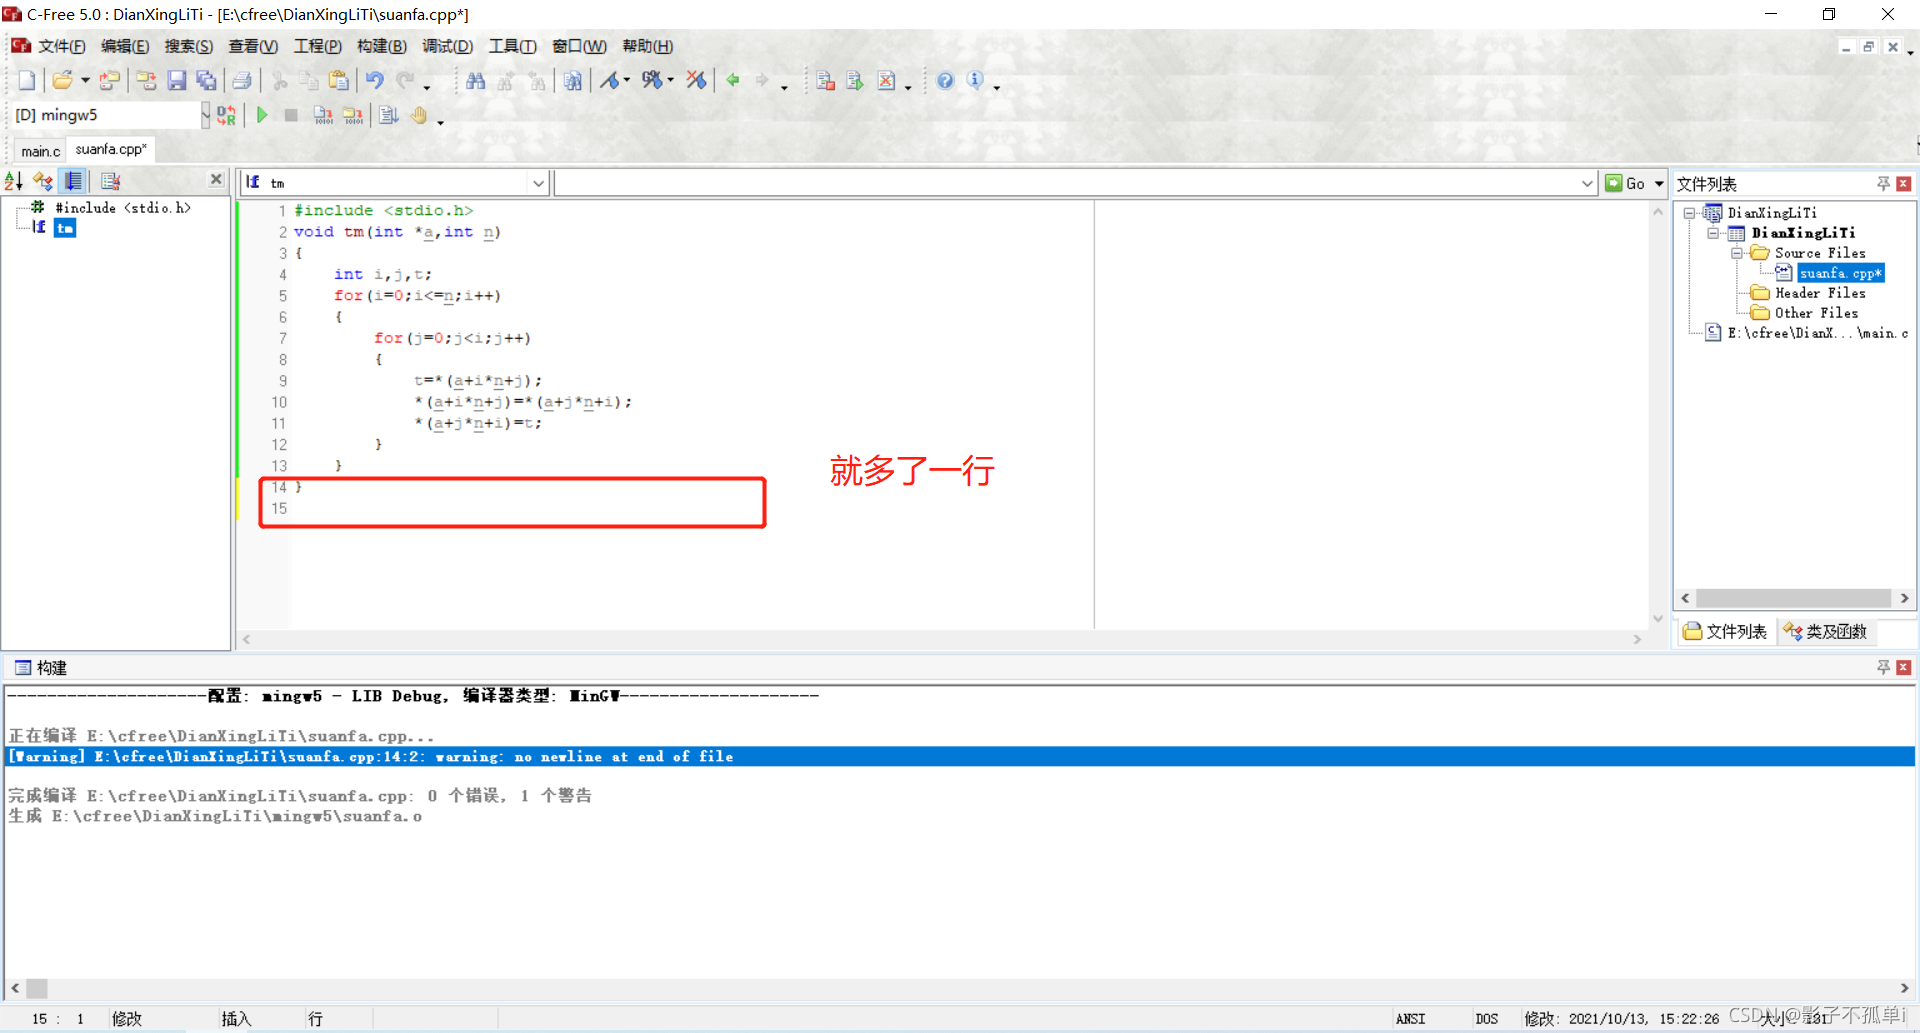This screenshot has width=1920, height=1033.
Task: Open the 构建(B) menu
Action: (x=382, y=46)
